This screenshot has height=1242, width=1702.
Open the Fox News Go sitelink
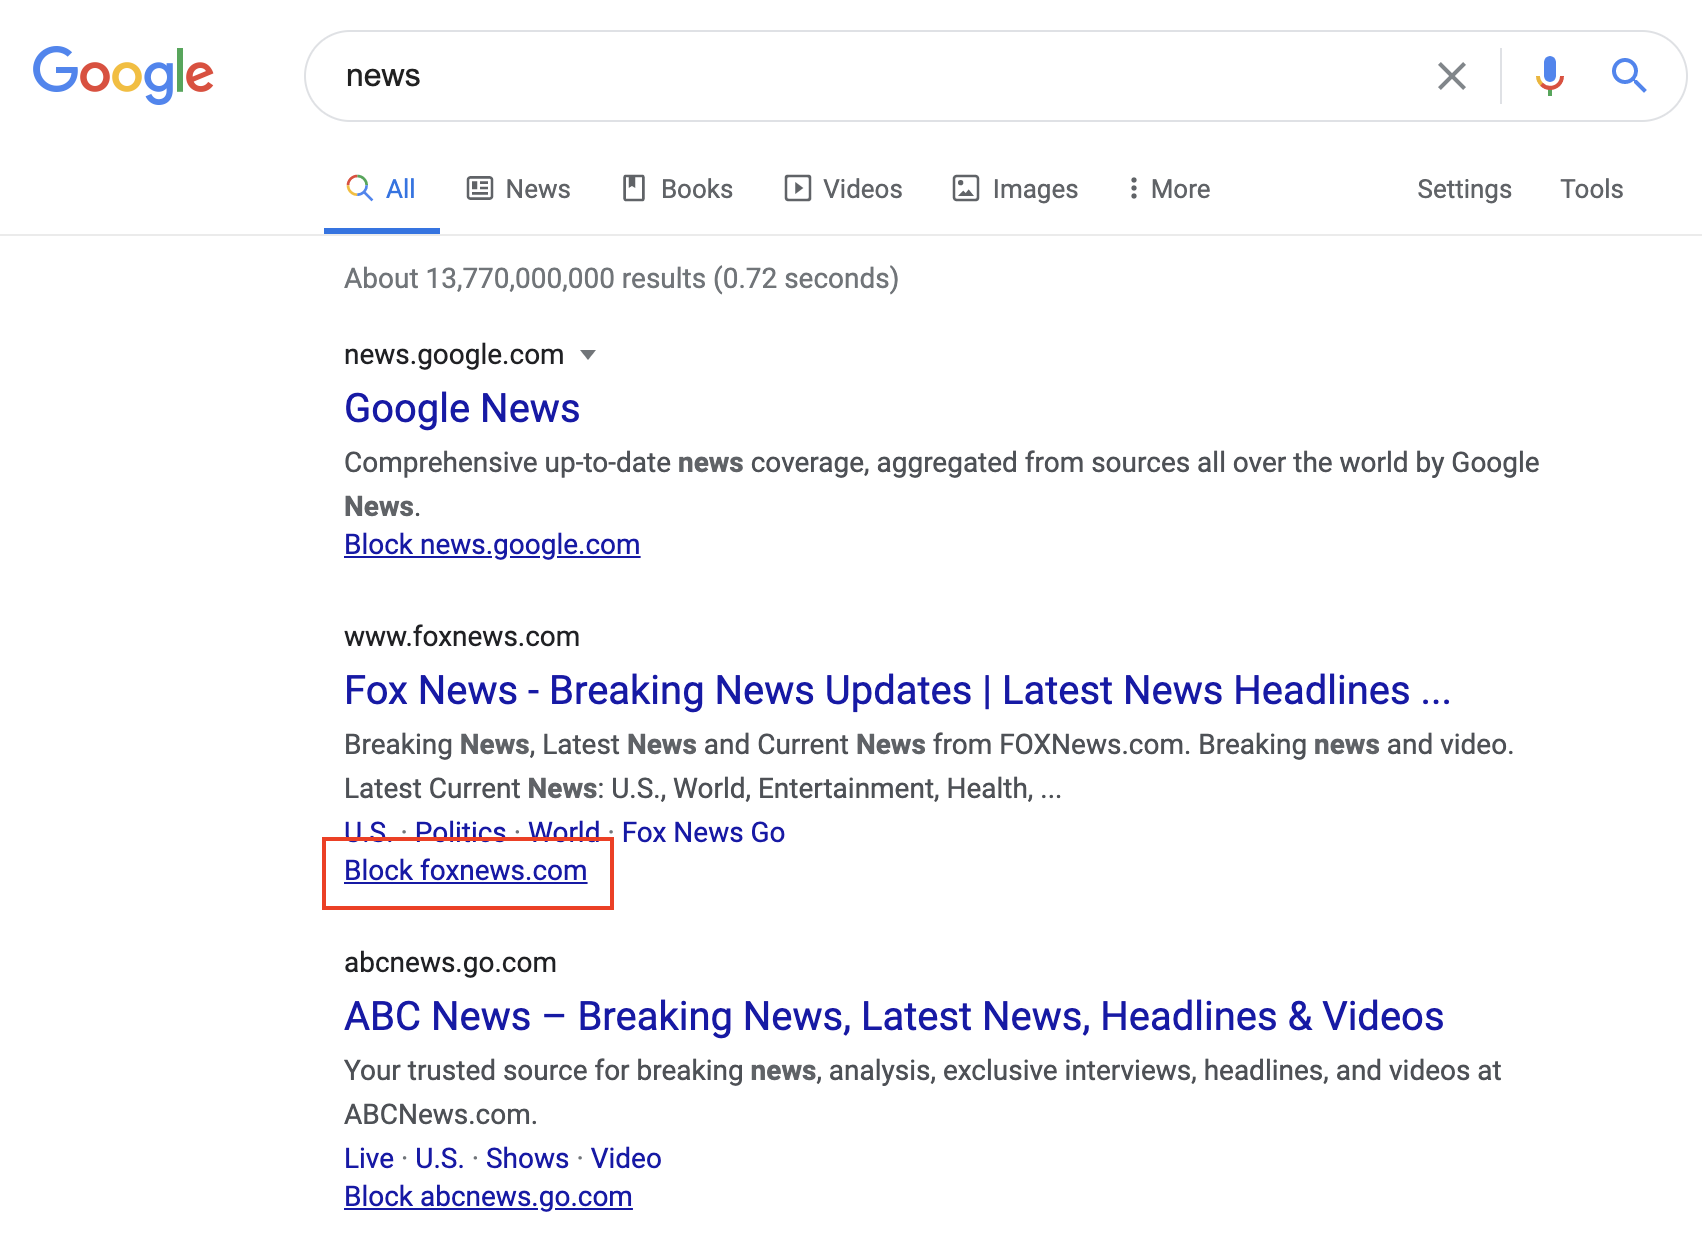pyautogui.click(x=703, y=832)
